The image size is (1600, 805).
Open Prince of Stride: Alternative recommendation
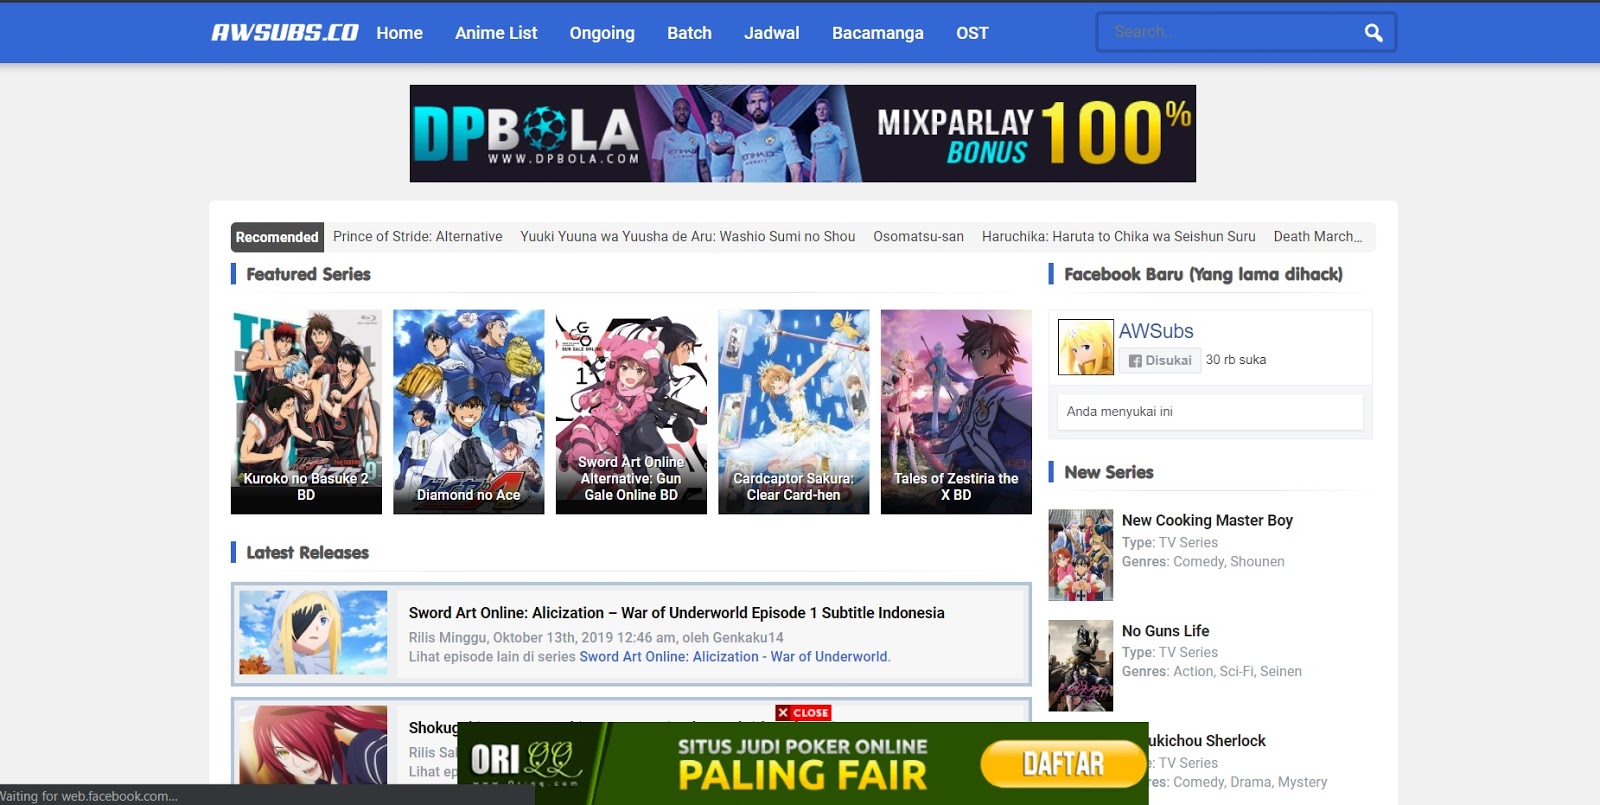pos(417,237)
